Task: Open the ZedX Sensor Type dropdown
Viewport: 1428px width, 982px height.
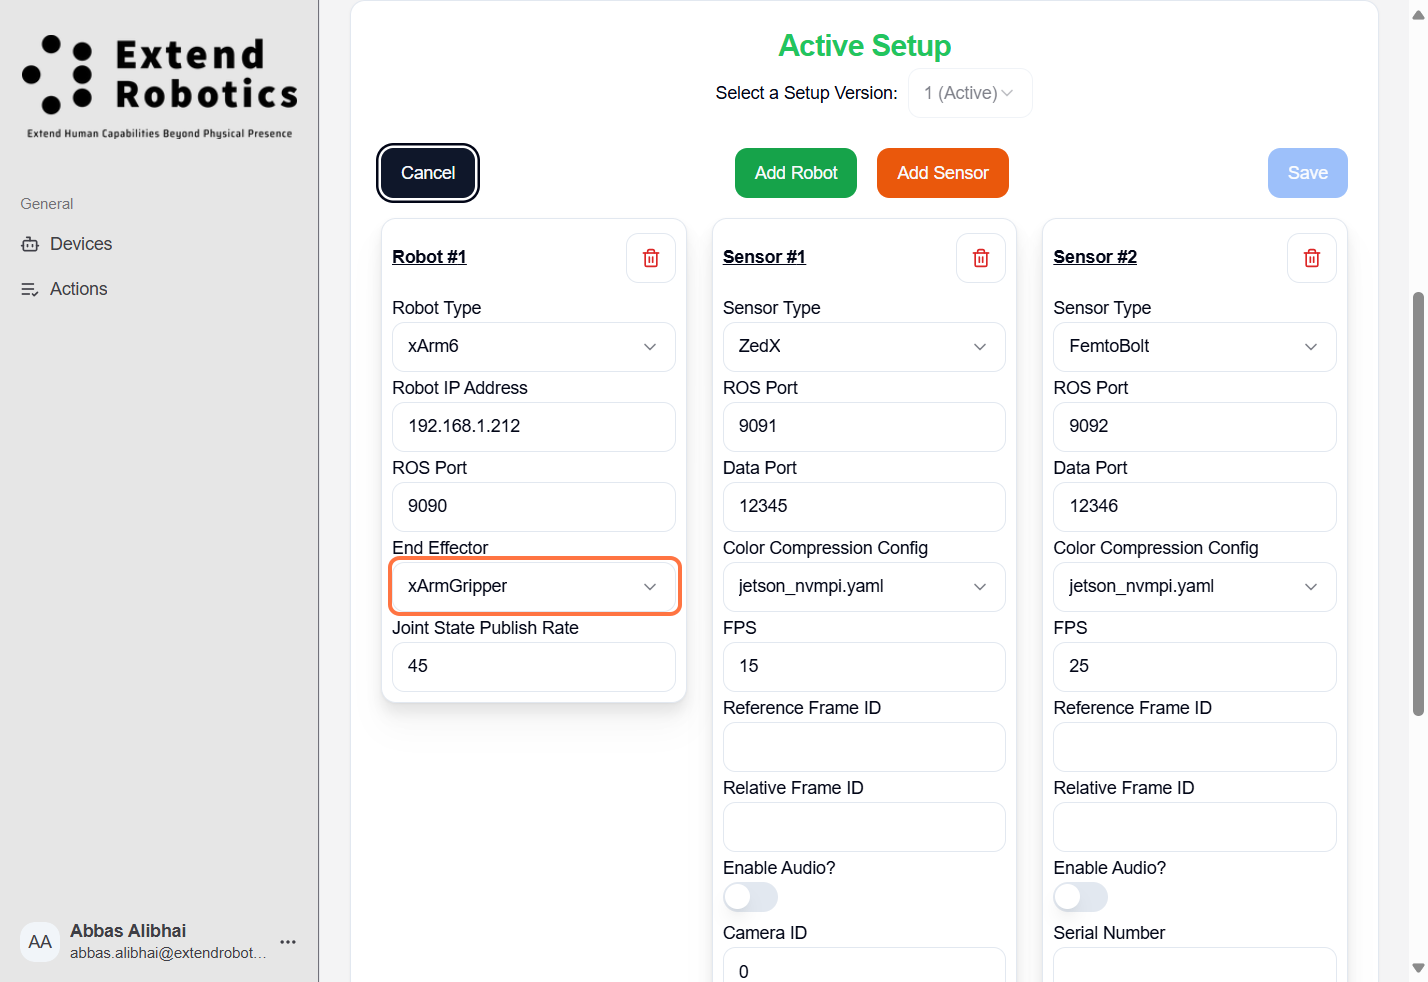Action: pyautogui.click(x=863, y=347)
